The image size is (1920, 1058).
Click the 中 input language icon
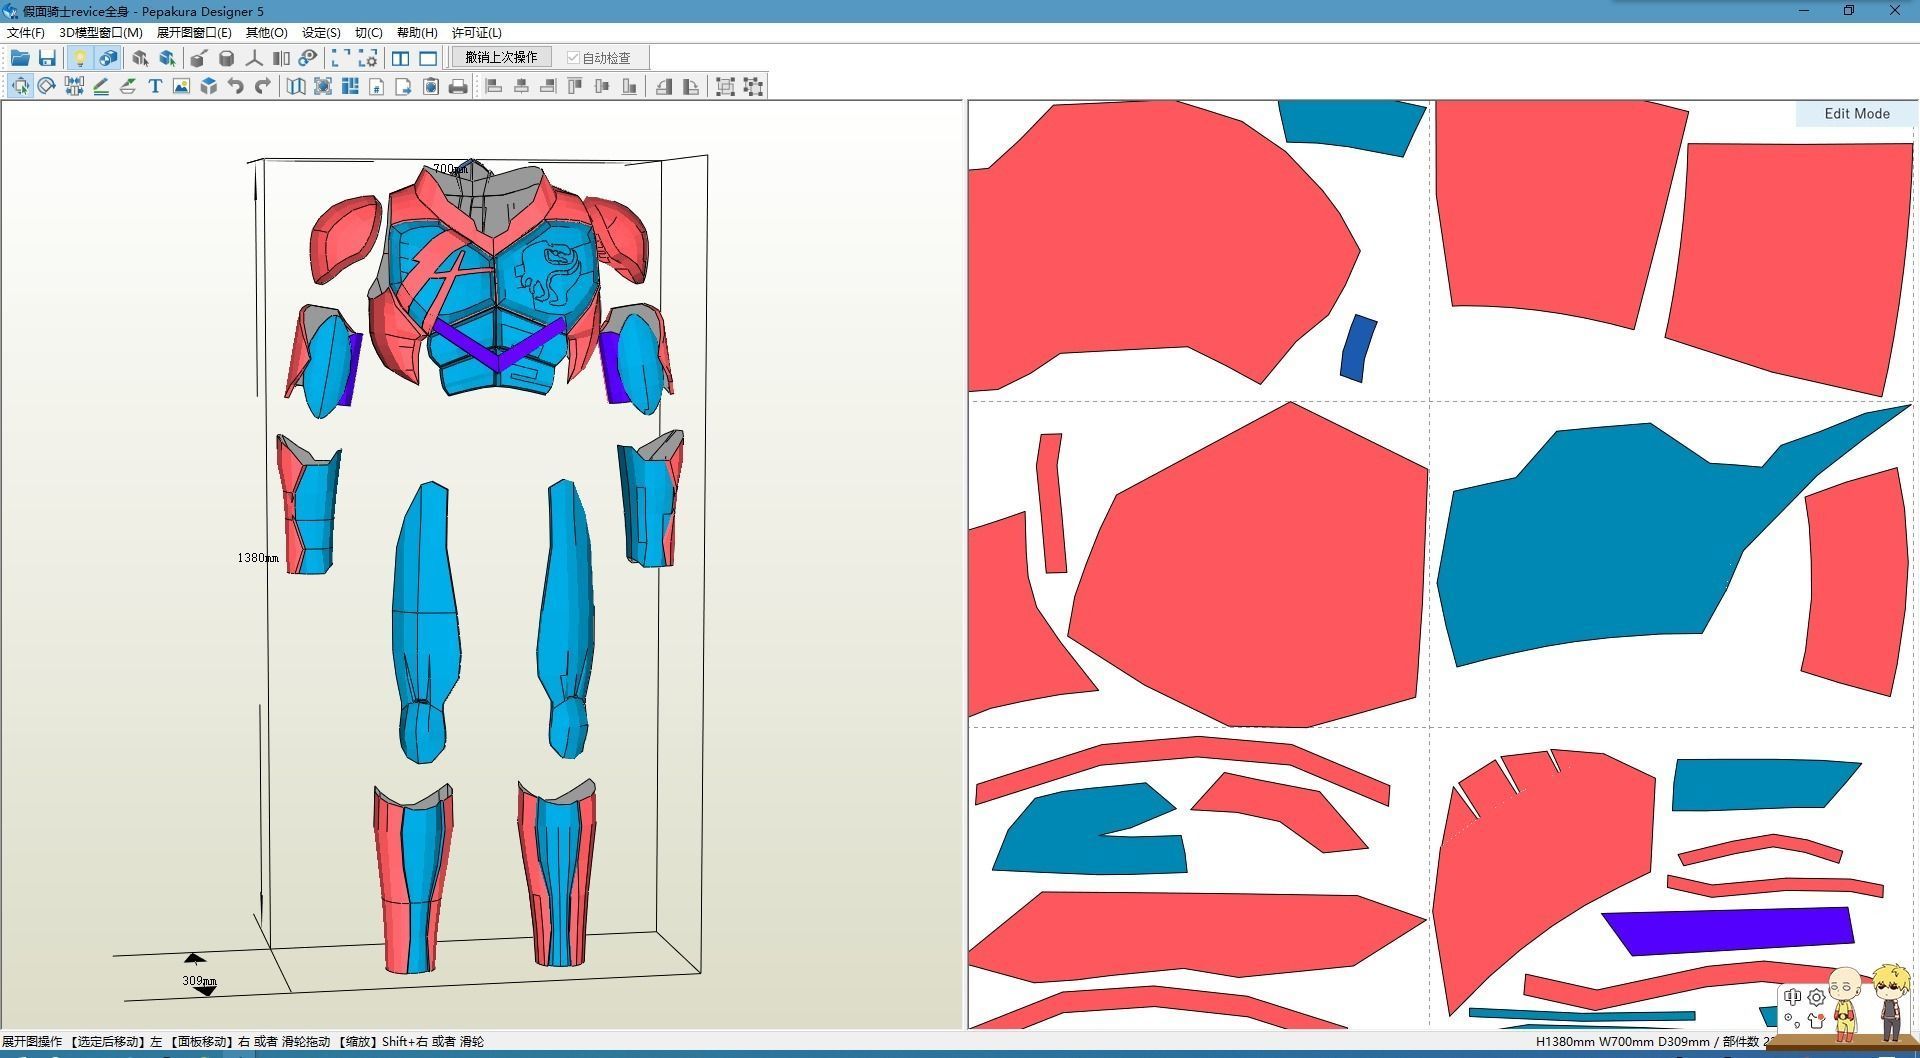click(x=1792, y=997)
